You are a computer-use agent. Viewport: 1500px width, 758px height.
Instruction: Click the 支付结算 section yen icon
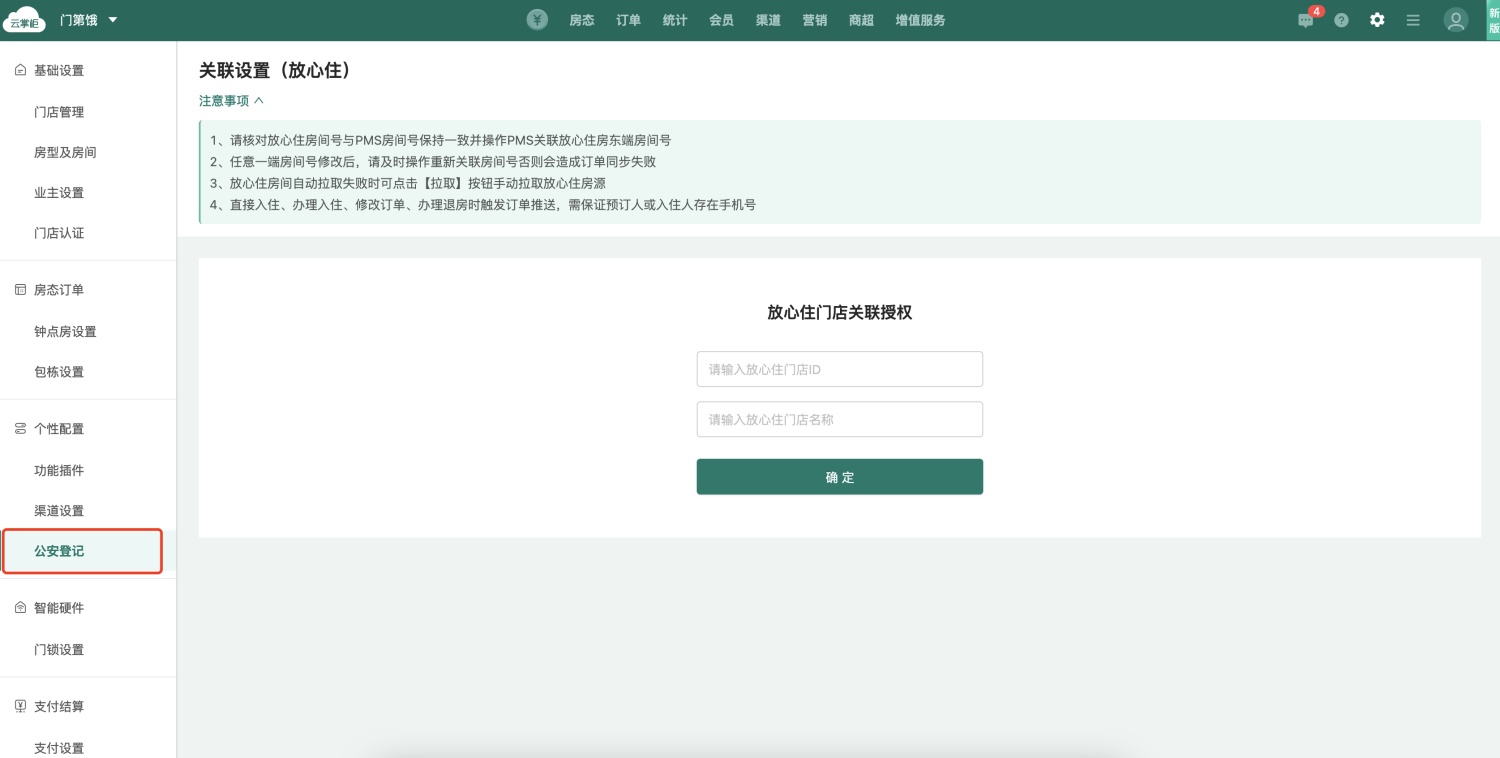[x=20, y=706]
